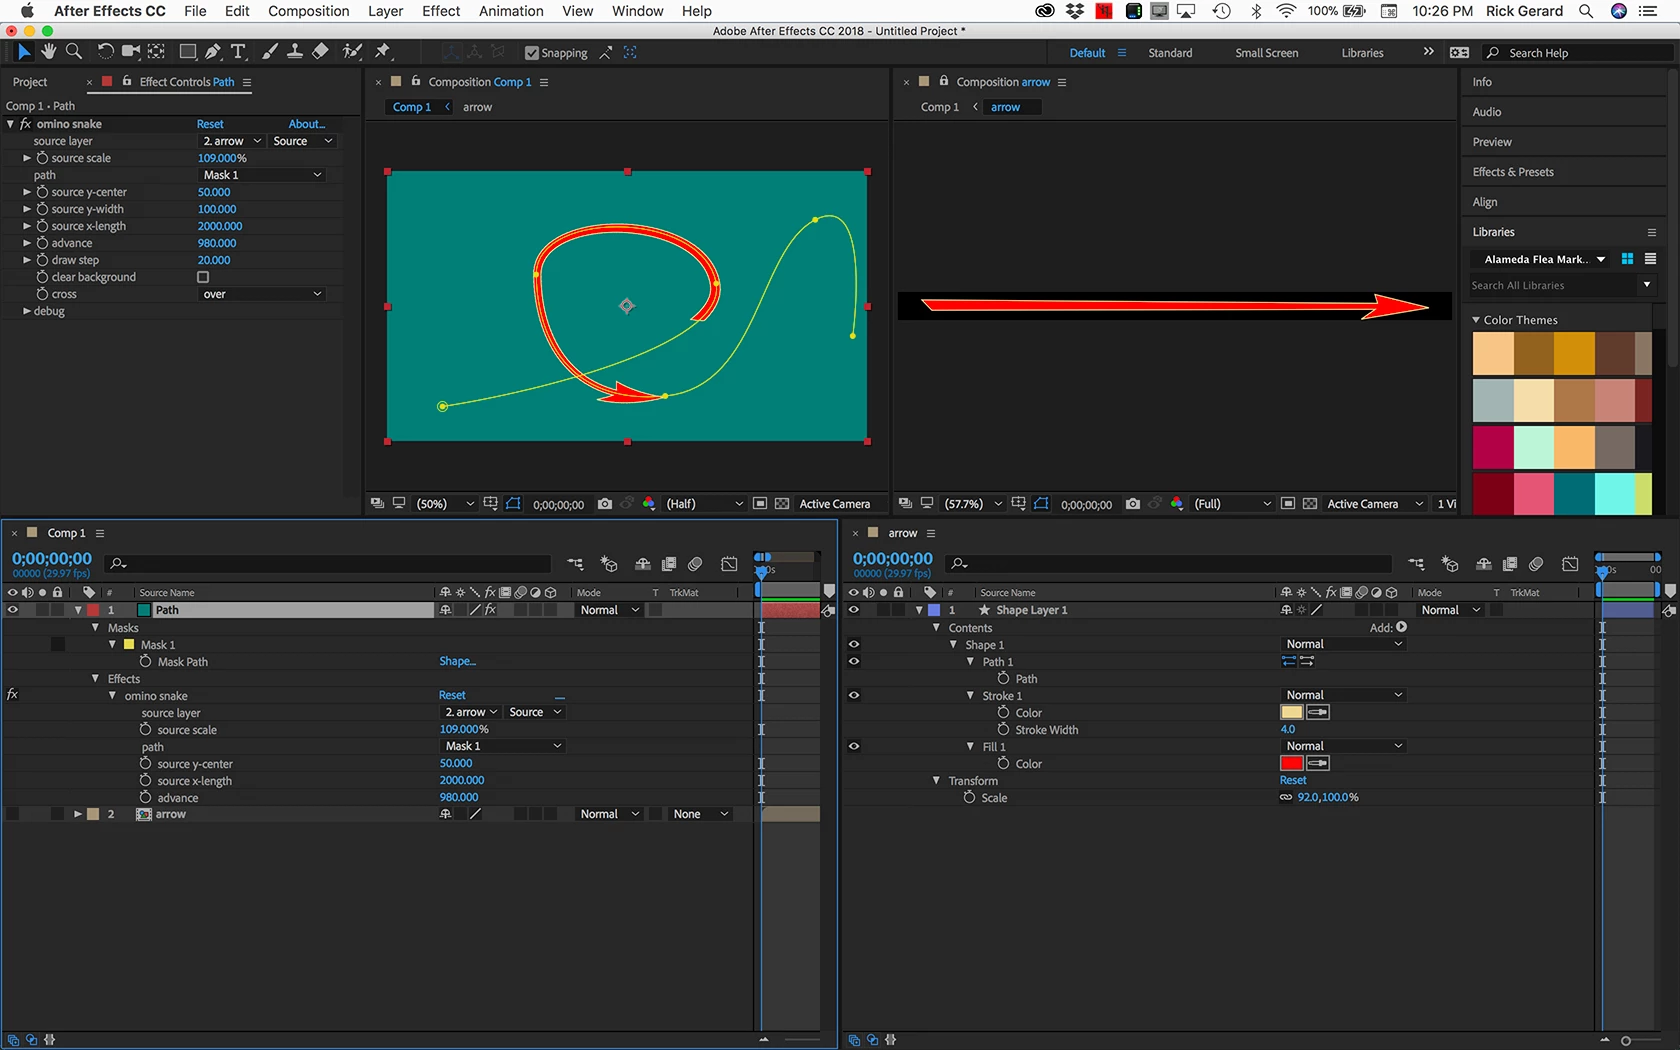1680x1050 pixels.
Task: Click the yellow Mask 1 color label
Action: (x=128, y=645)
